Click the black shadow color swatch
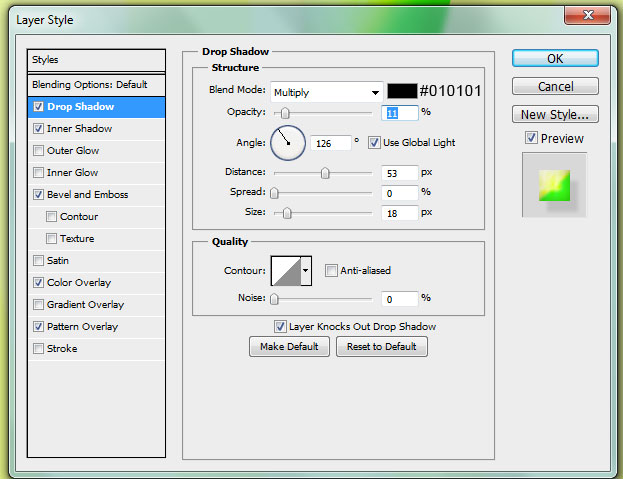 [x=401, y=91]
